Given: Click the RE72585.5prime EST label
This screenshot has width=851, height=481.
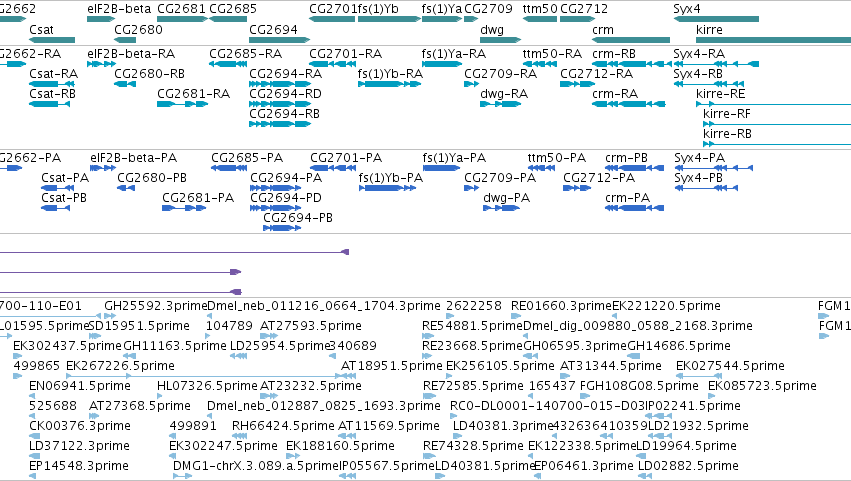Looking at the screenshot, I should tap(473, 387).
